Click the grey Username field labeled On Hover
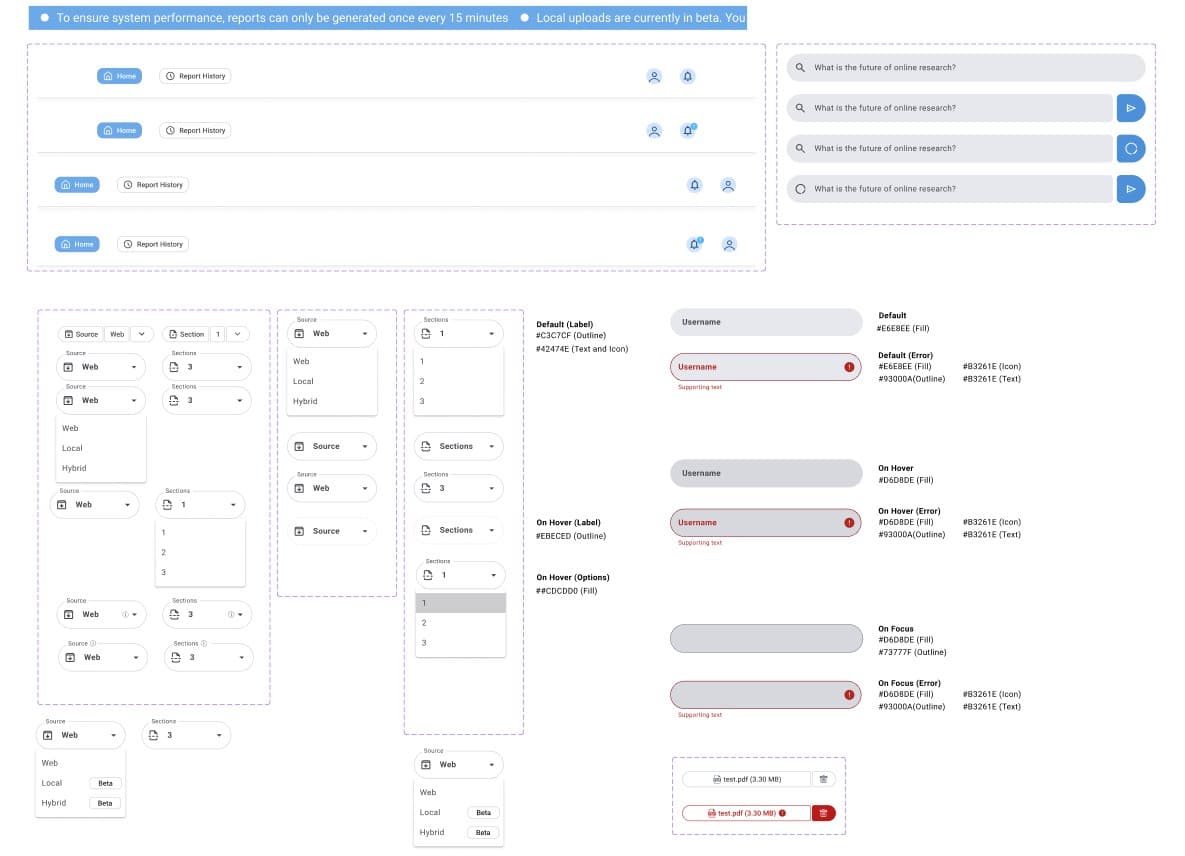1185x856 pixels. coord(766,474)
